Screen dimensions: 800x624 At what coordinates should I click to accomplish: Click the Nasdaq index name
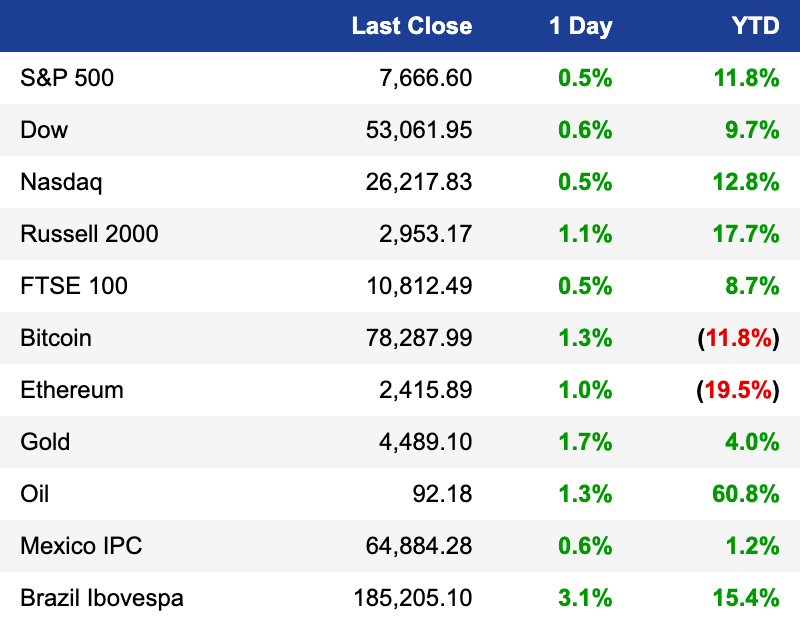(x=61, y=183)
